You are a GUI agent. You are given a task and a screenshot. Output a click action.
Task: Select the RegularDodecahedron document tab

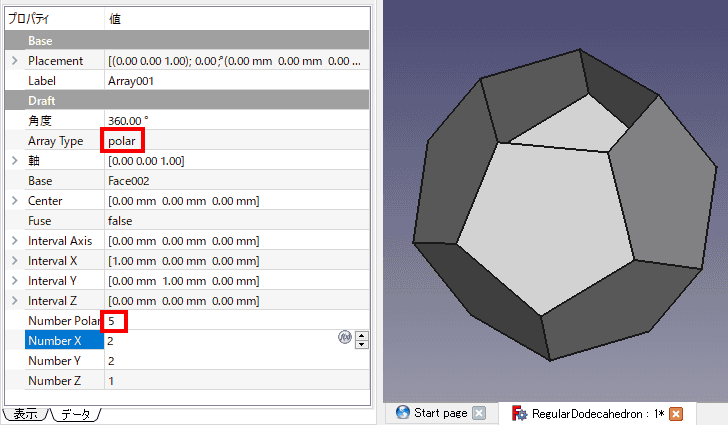[x=598, y=413]
